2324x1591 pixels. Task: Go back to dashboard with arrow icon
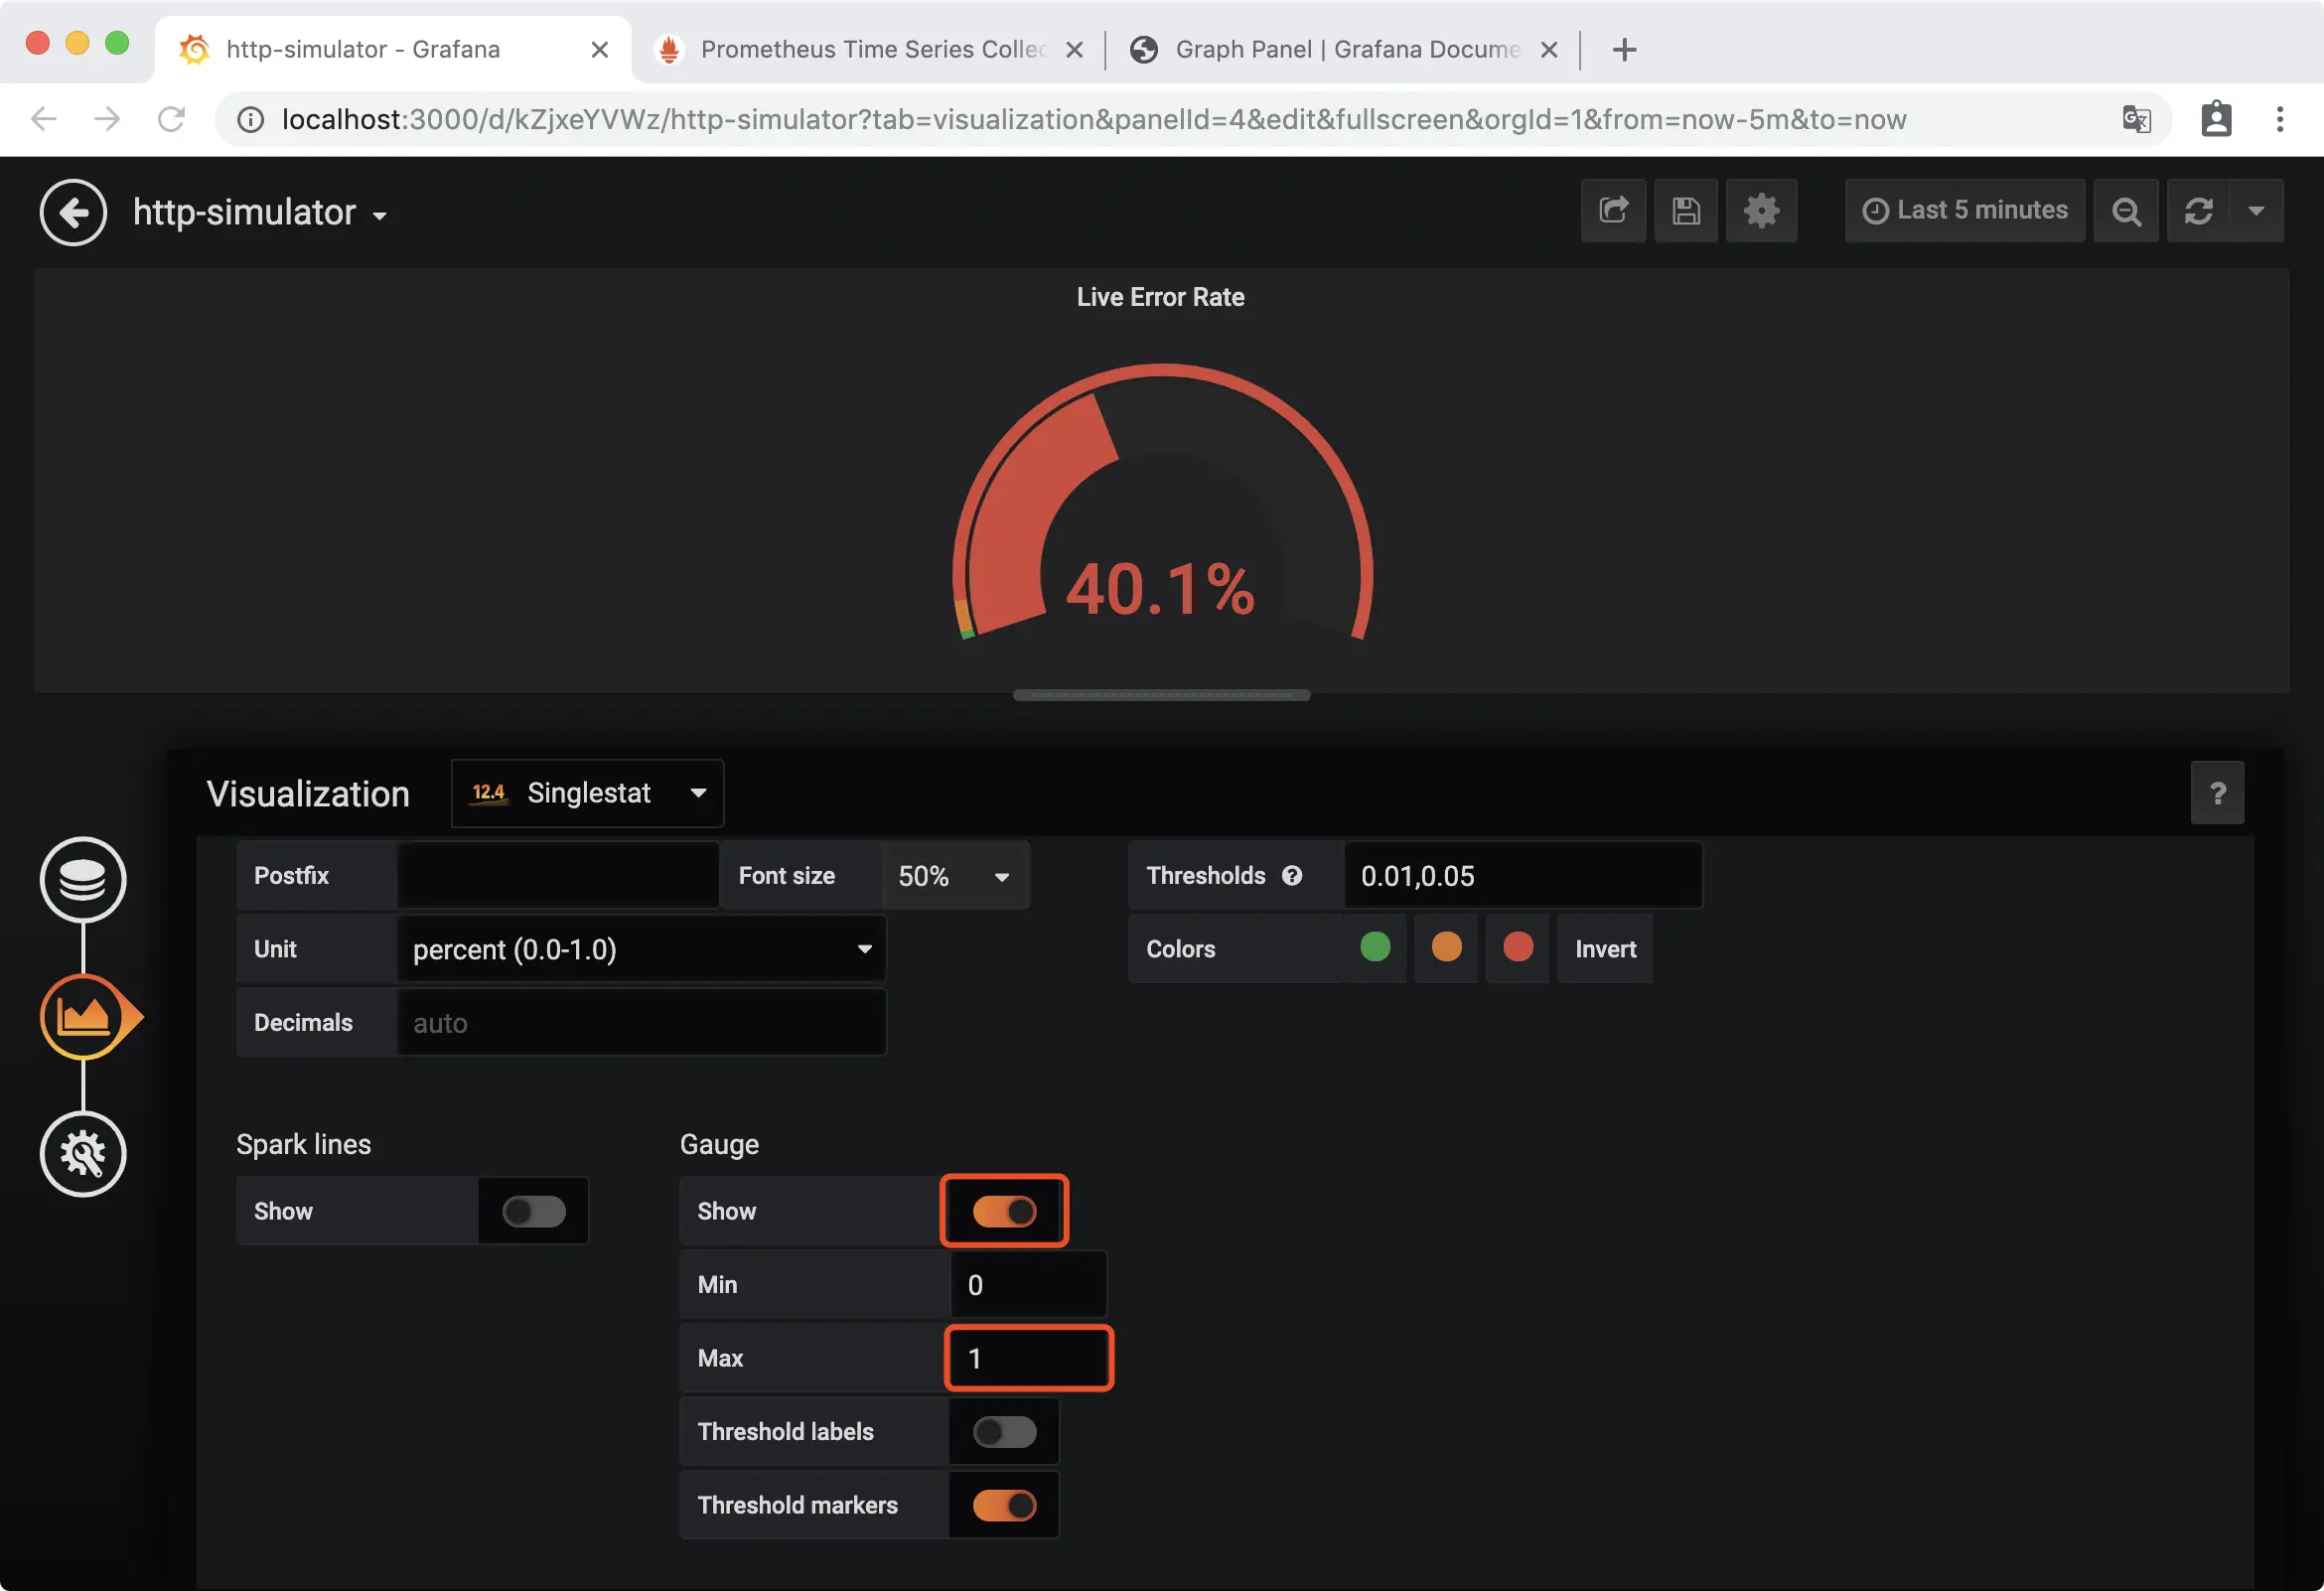pos(73,212)
